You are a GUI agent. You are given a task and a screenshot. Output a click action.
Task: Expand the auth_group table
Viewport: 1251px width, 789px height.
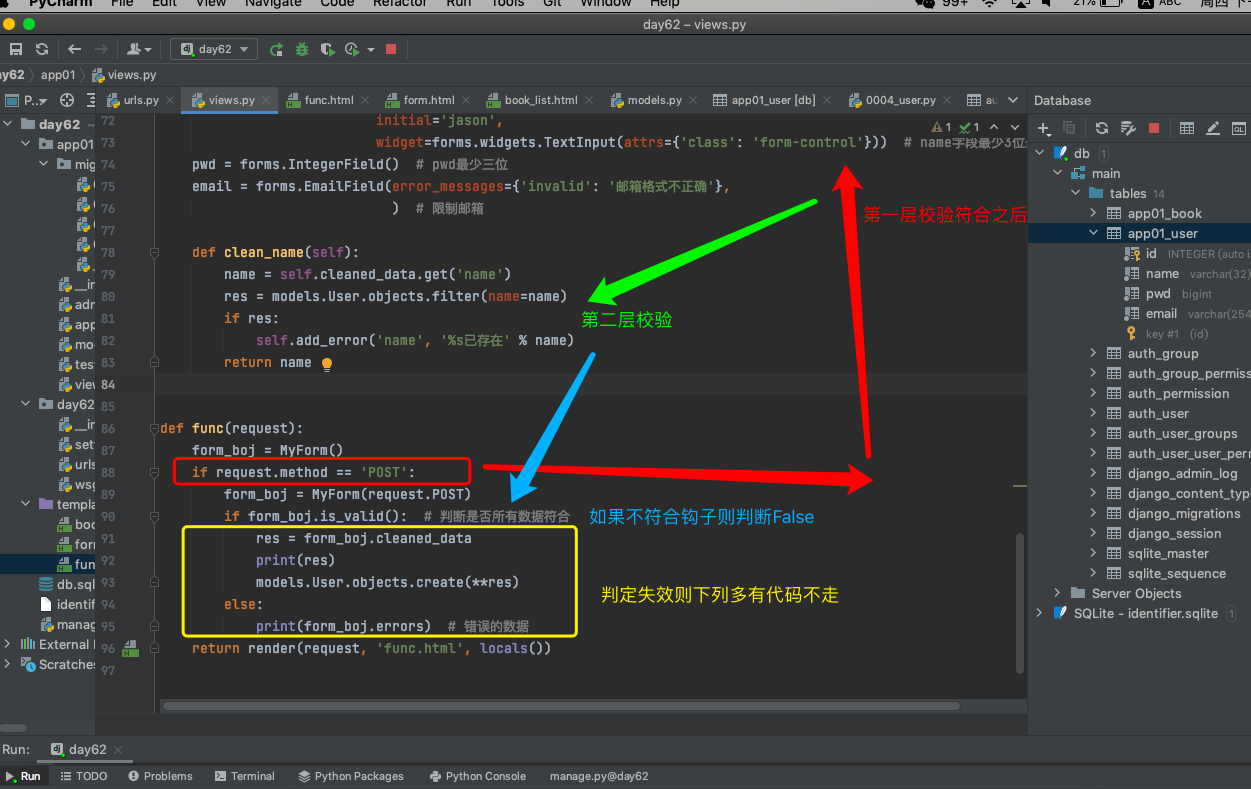[1094, 353]
